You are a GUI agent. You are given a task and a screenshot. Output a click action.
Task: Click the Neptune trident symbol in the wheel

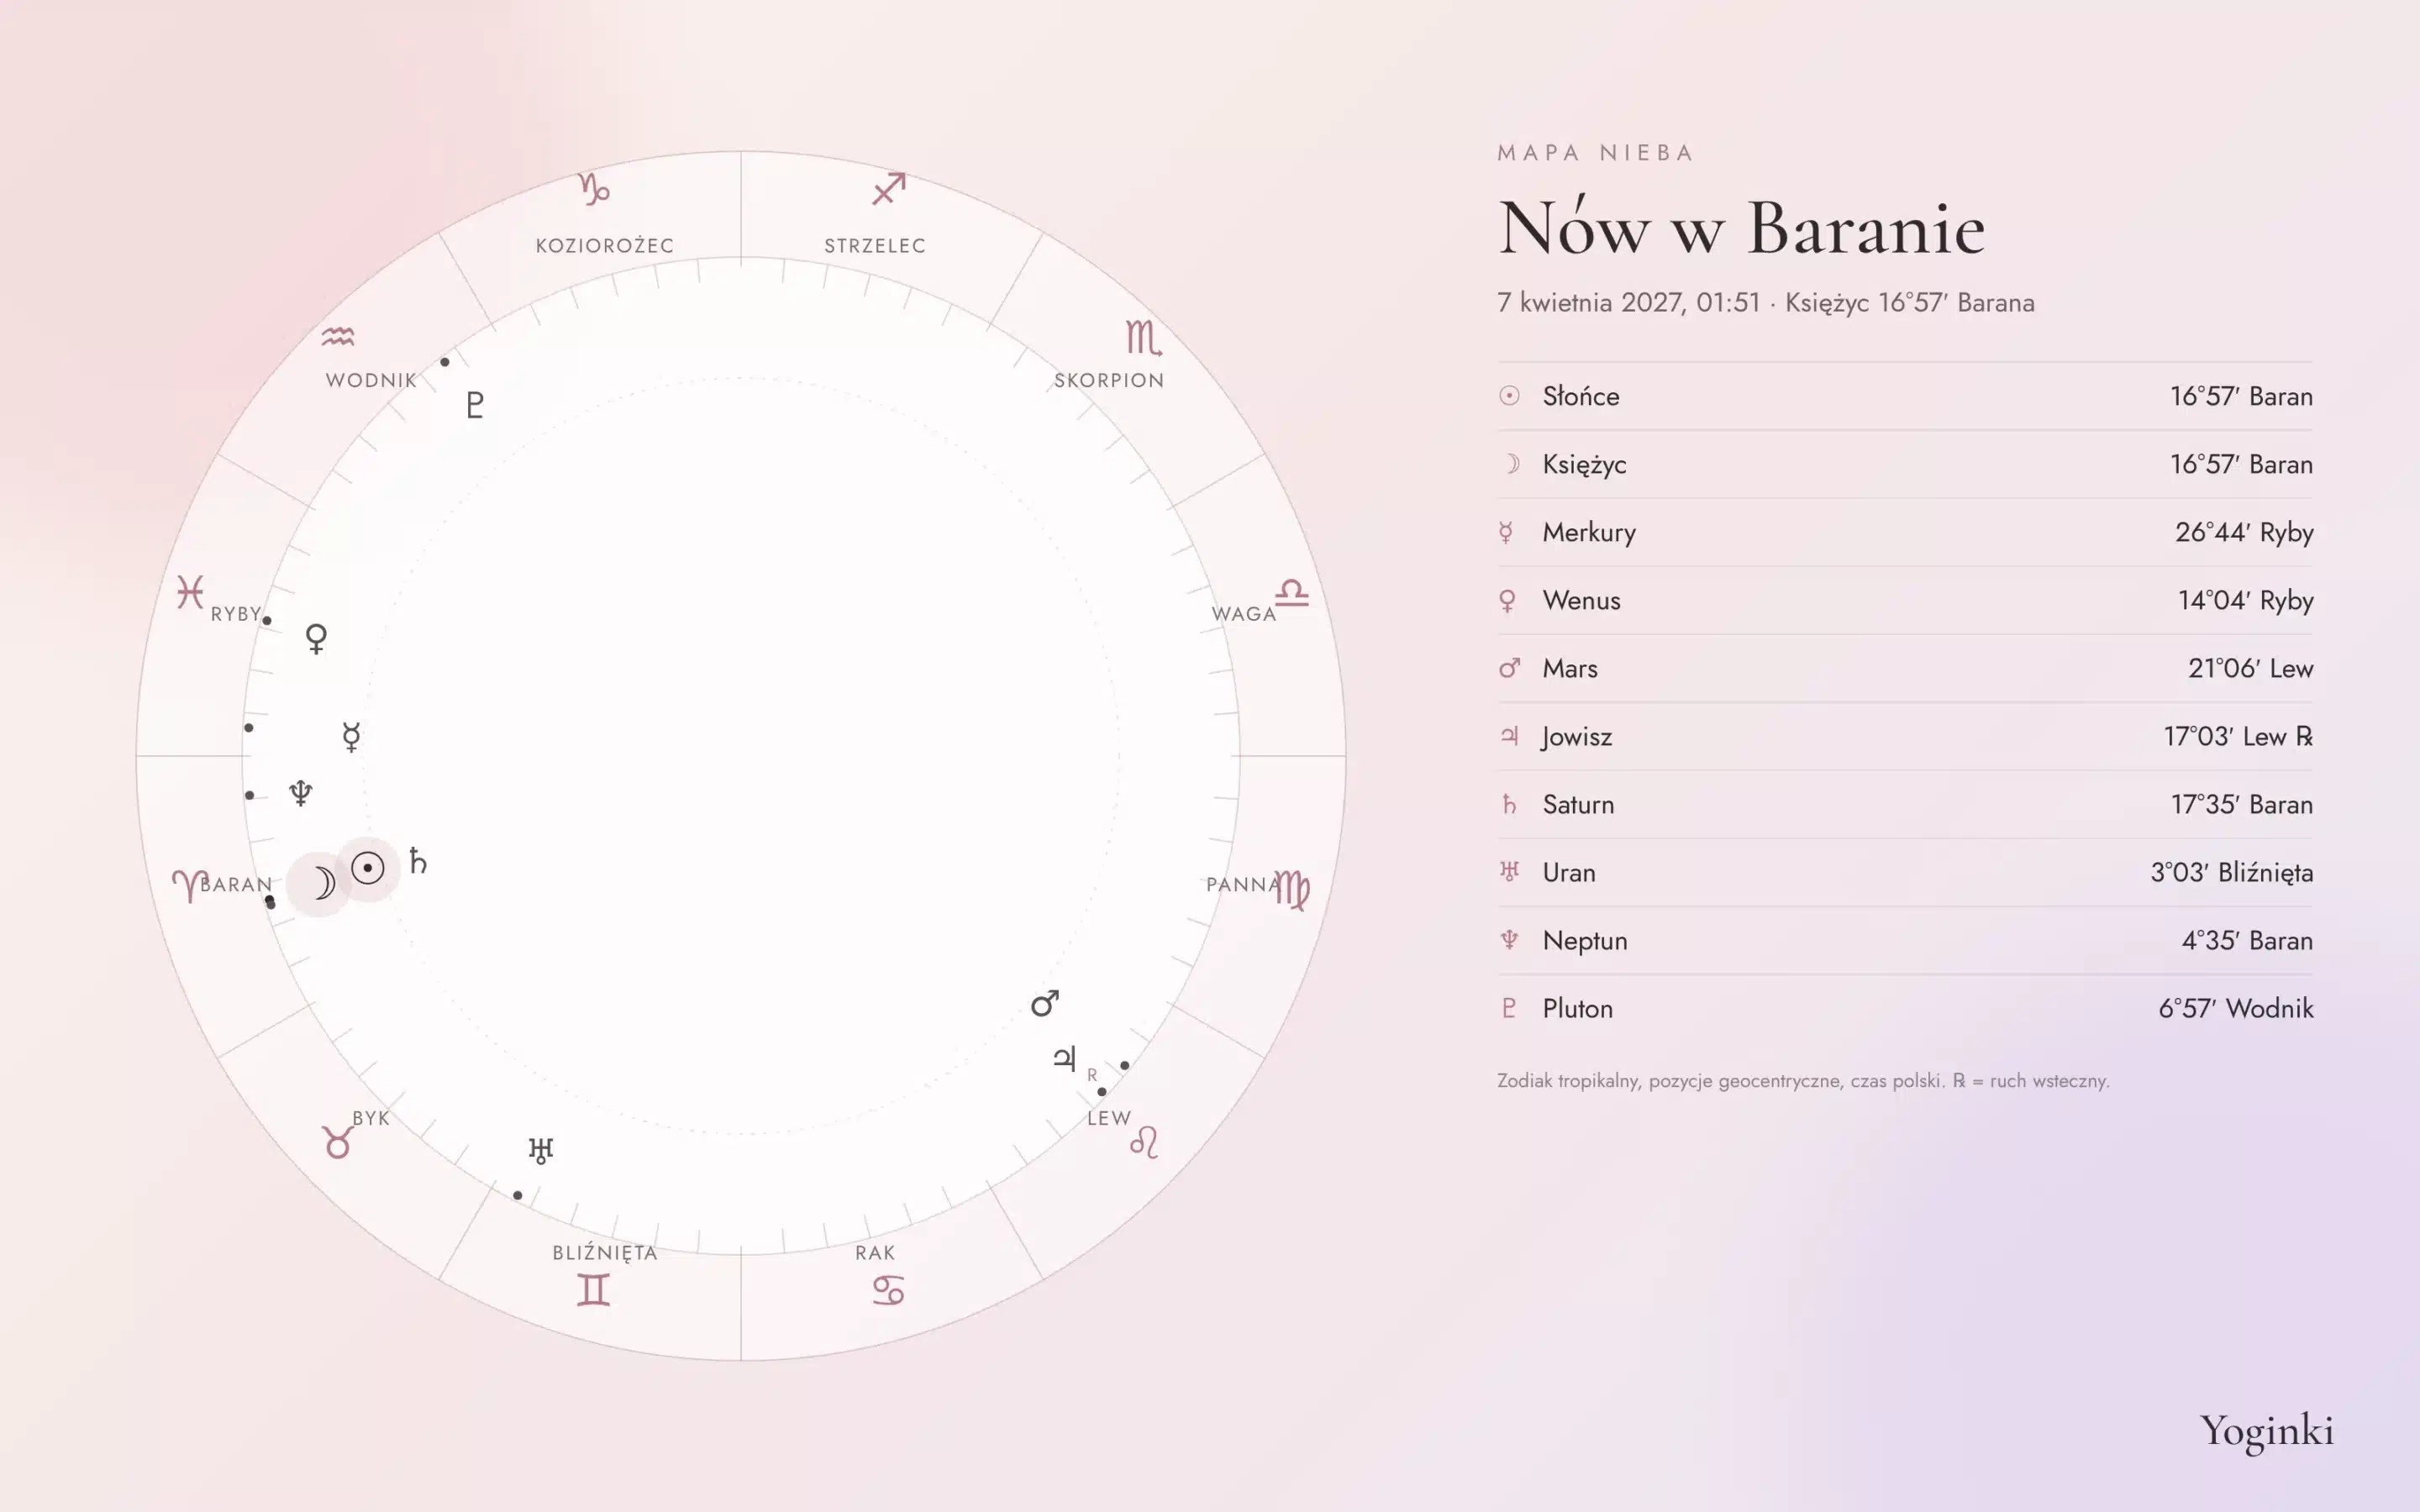(x=301, y=793)
